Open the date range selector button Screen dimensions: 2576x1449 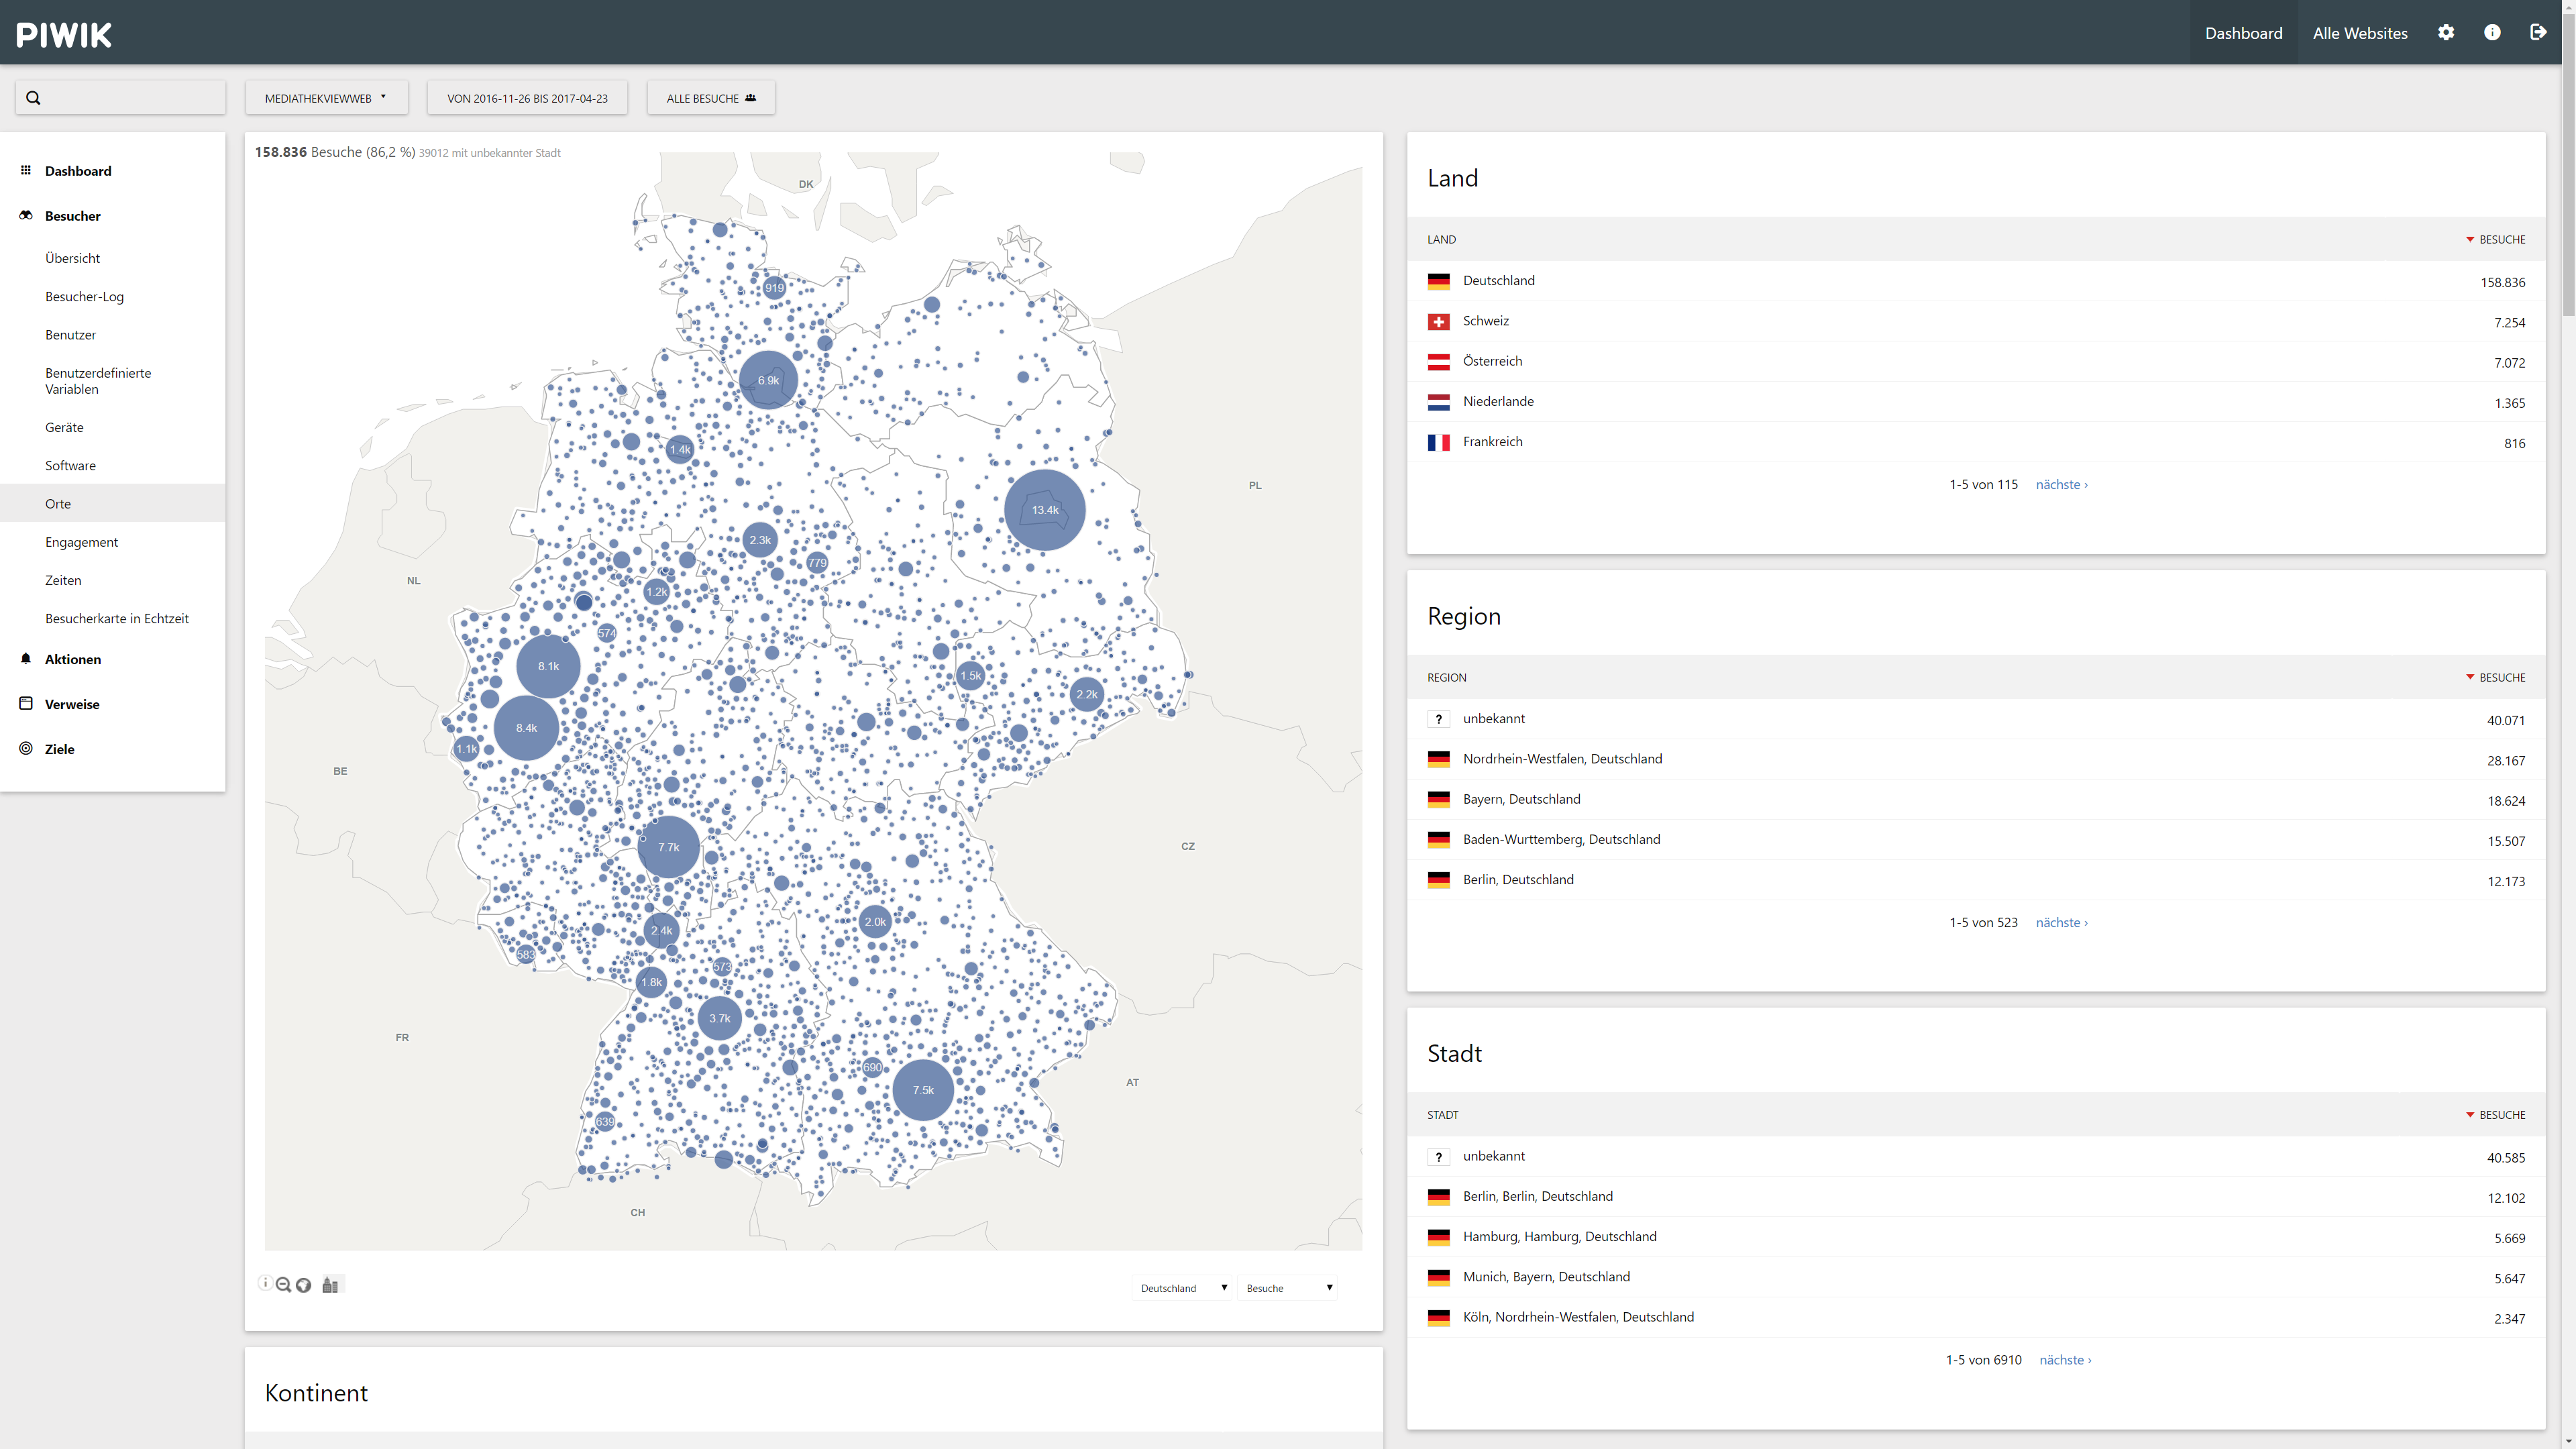pos(527,98)
